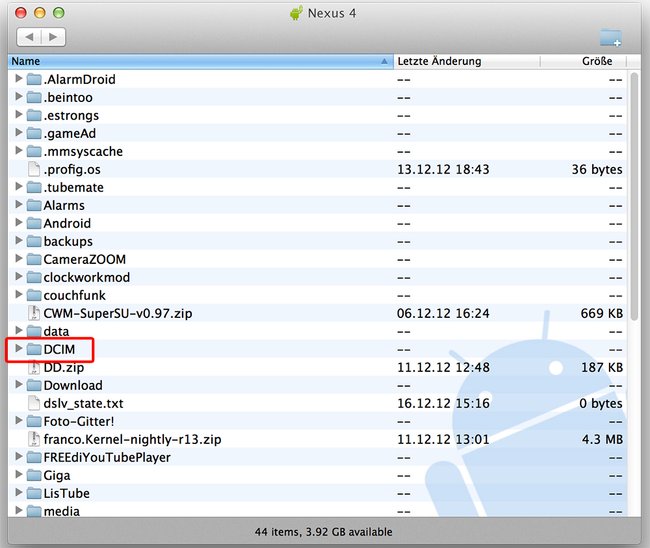This screenshot has height=548, width=650.
Task: Expand the data folder disclosure triangle
Action: coord(18,330)
